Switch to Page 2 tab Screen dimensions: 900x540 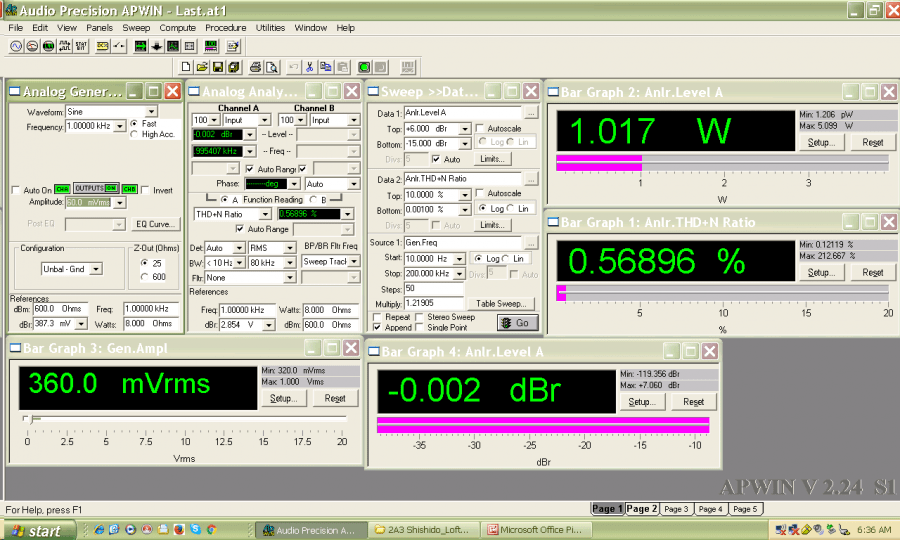(x=642, y=508)
